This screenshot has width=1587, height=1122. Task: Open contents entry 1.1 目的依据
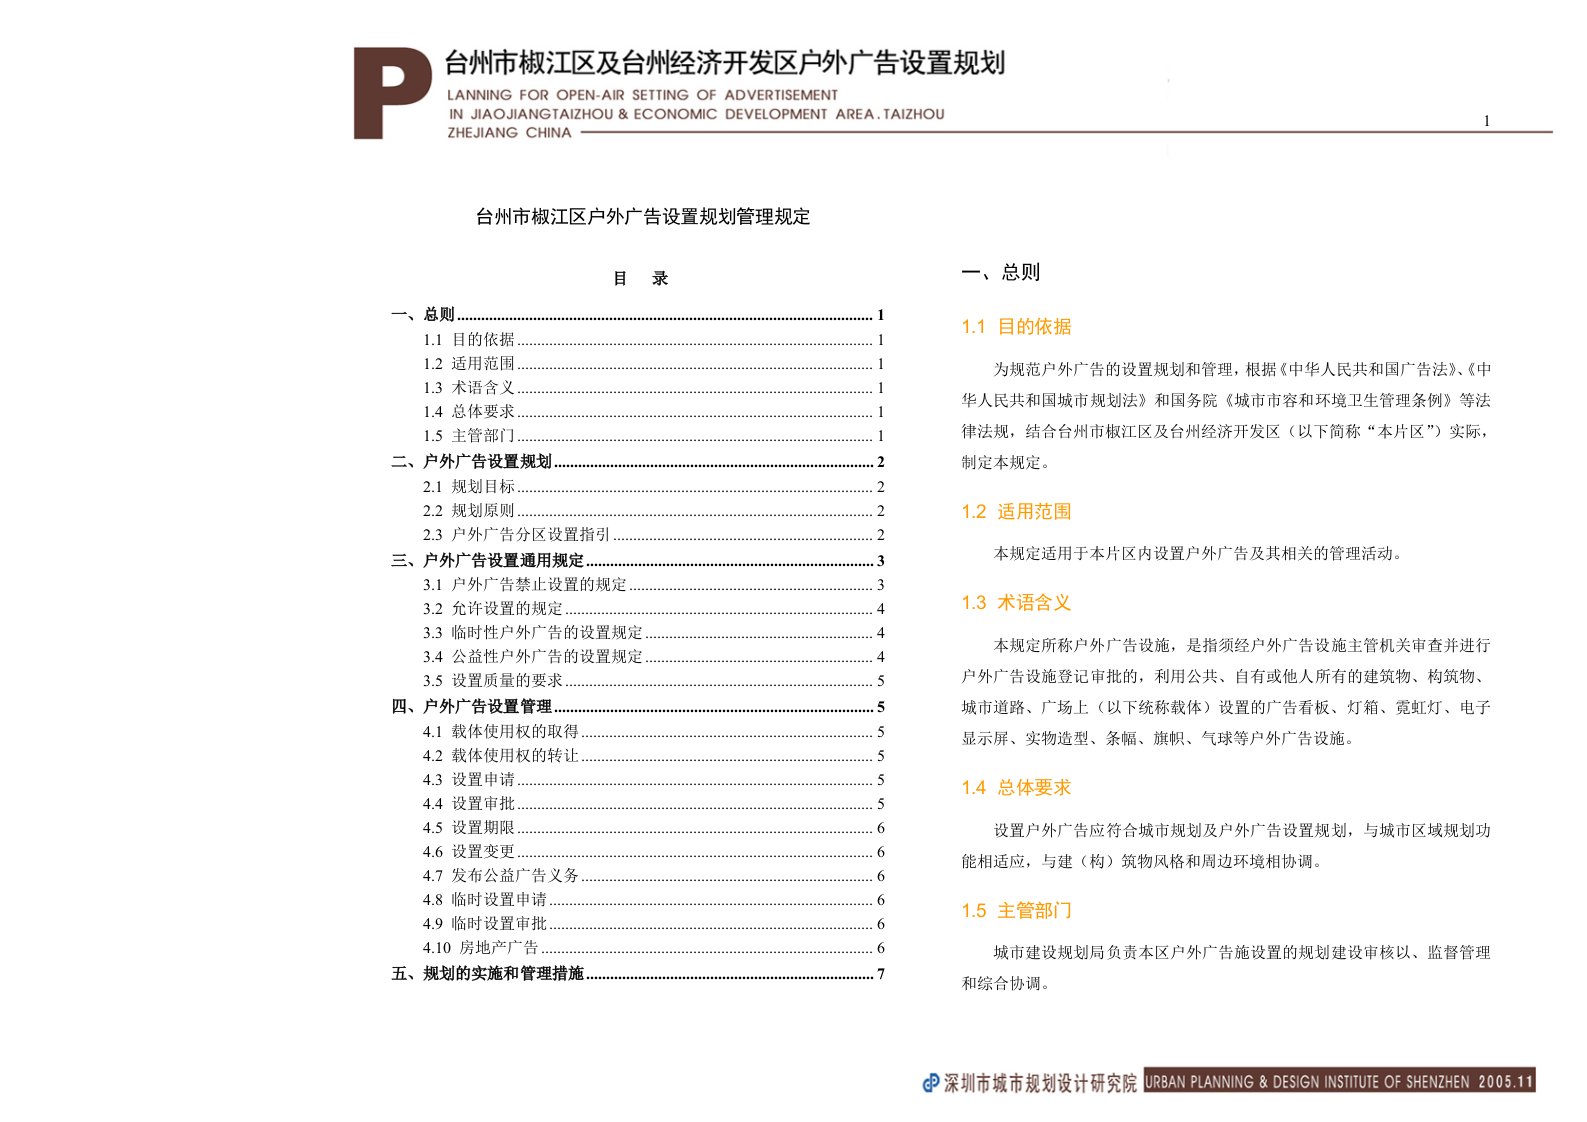point(653,340)
